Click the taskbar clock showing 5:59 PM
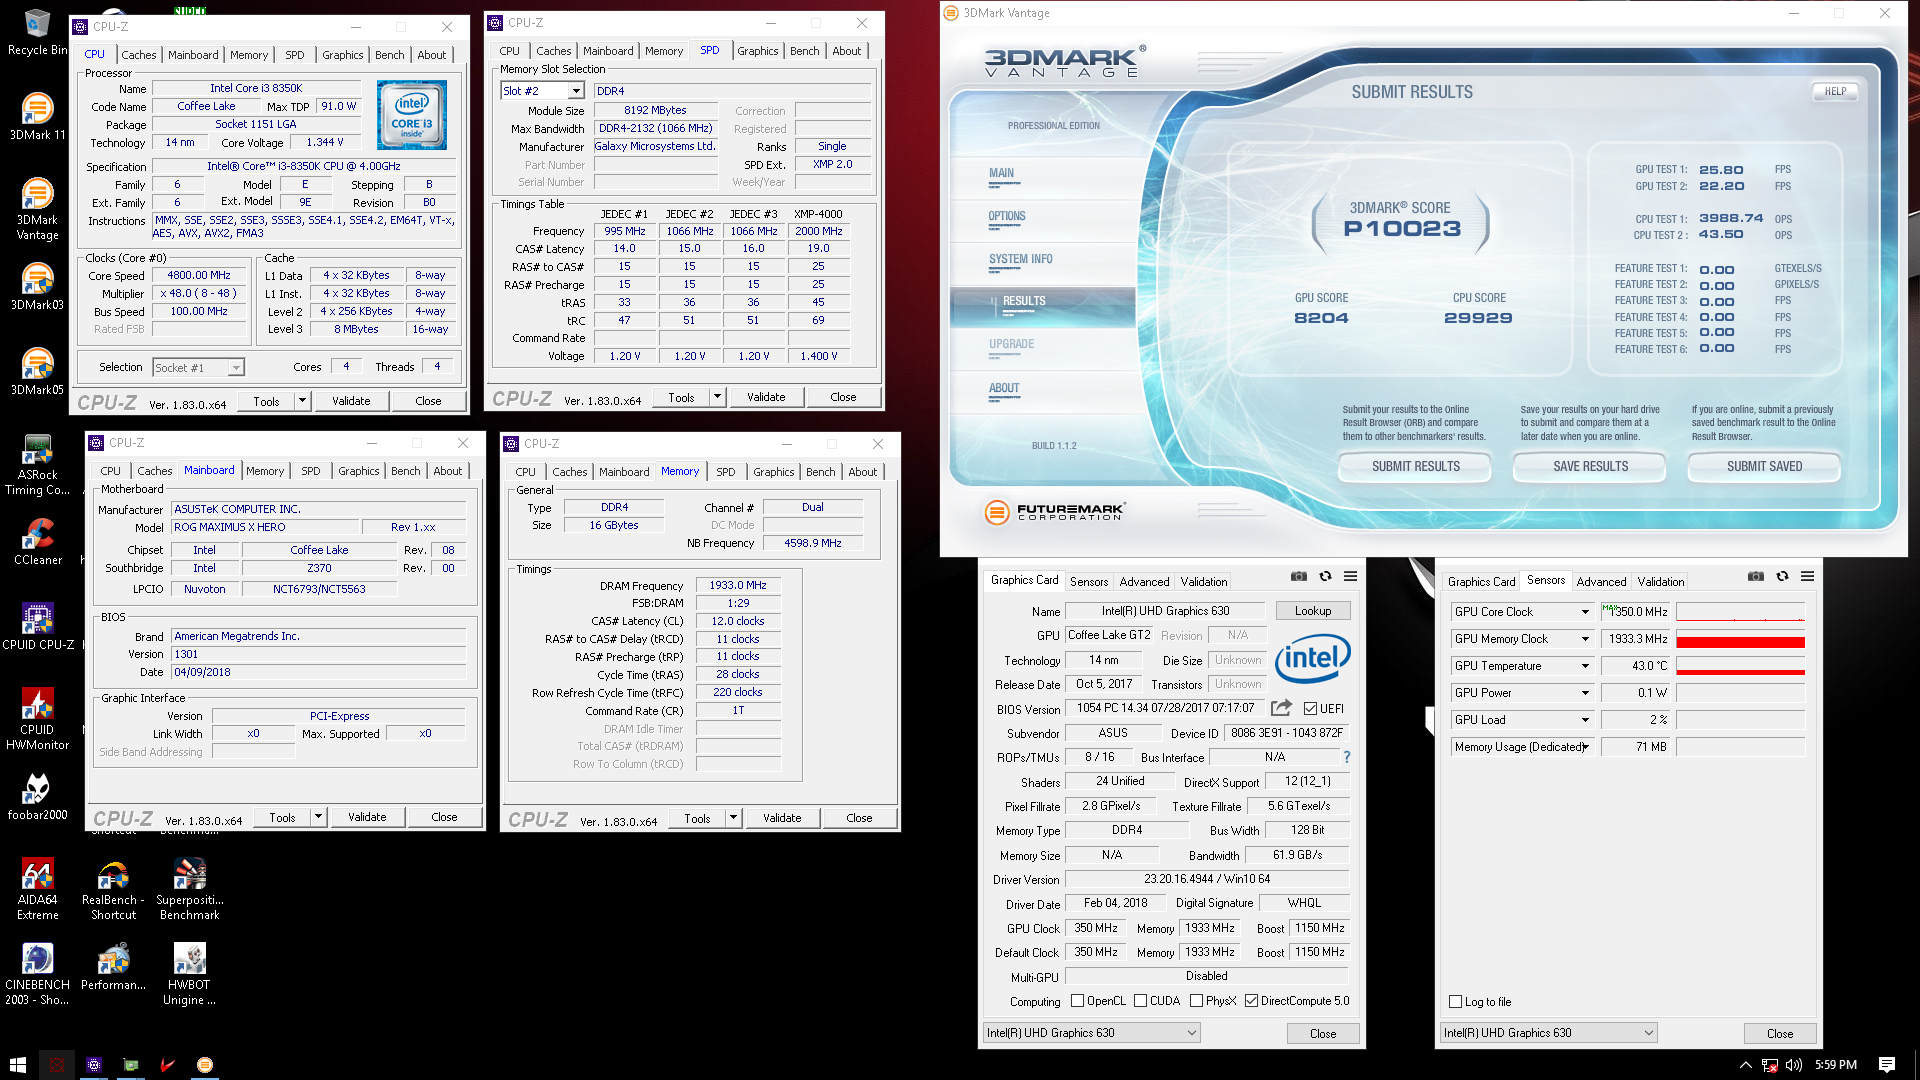This screenshot has height=1080, width=1920. [x=1836, y=1065]
